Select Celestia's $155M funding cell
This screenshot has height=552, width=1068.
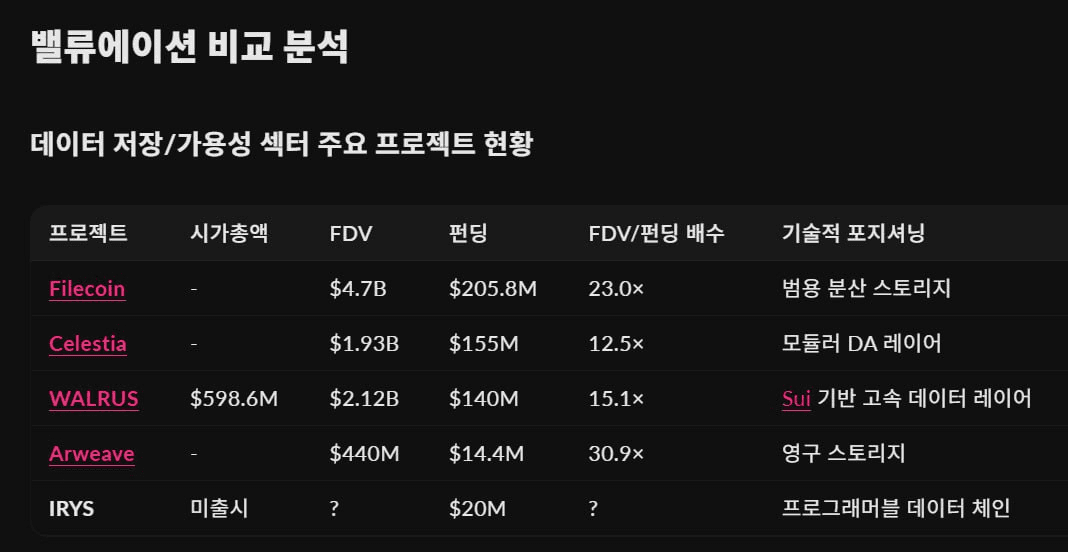click(x=484, y=343)
